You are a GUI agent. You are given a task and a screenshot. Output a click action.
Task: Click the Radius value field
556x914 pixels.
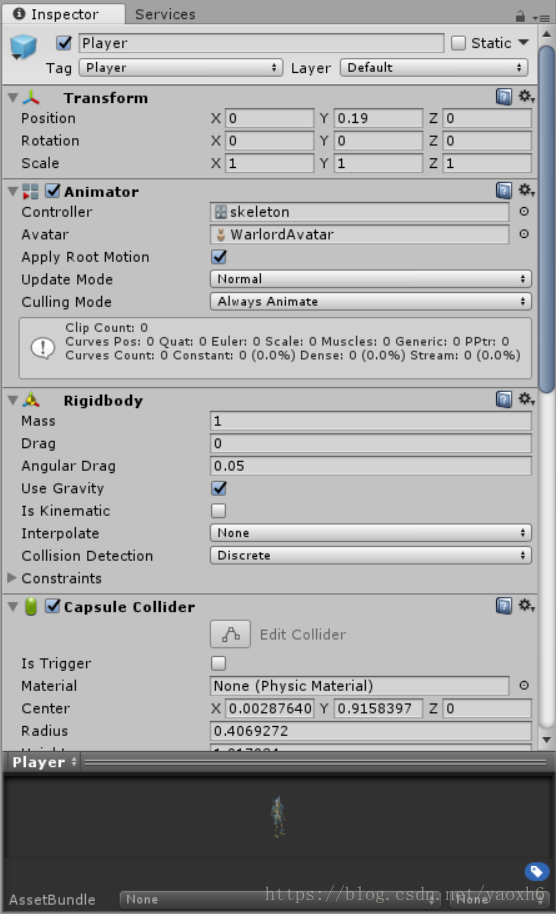371,731
